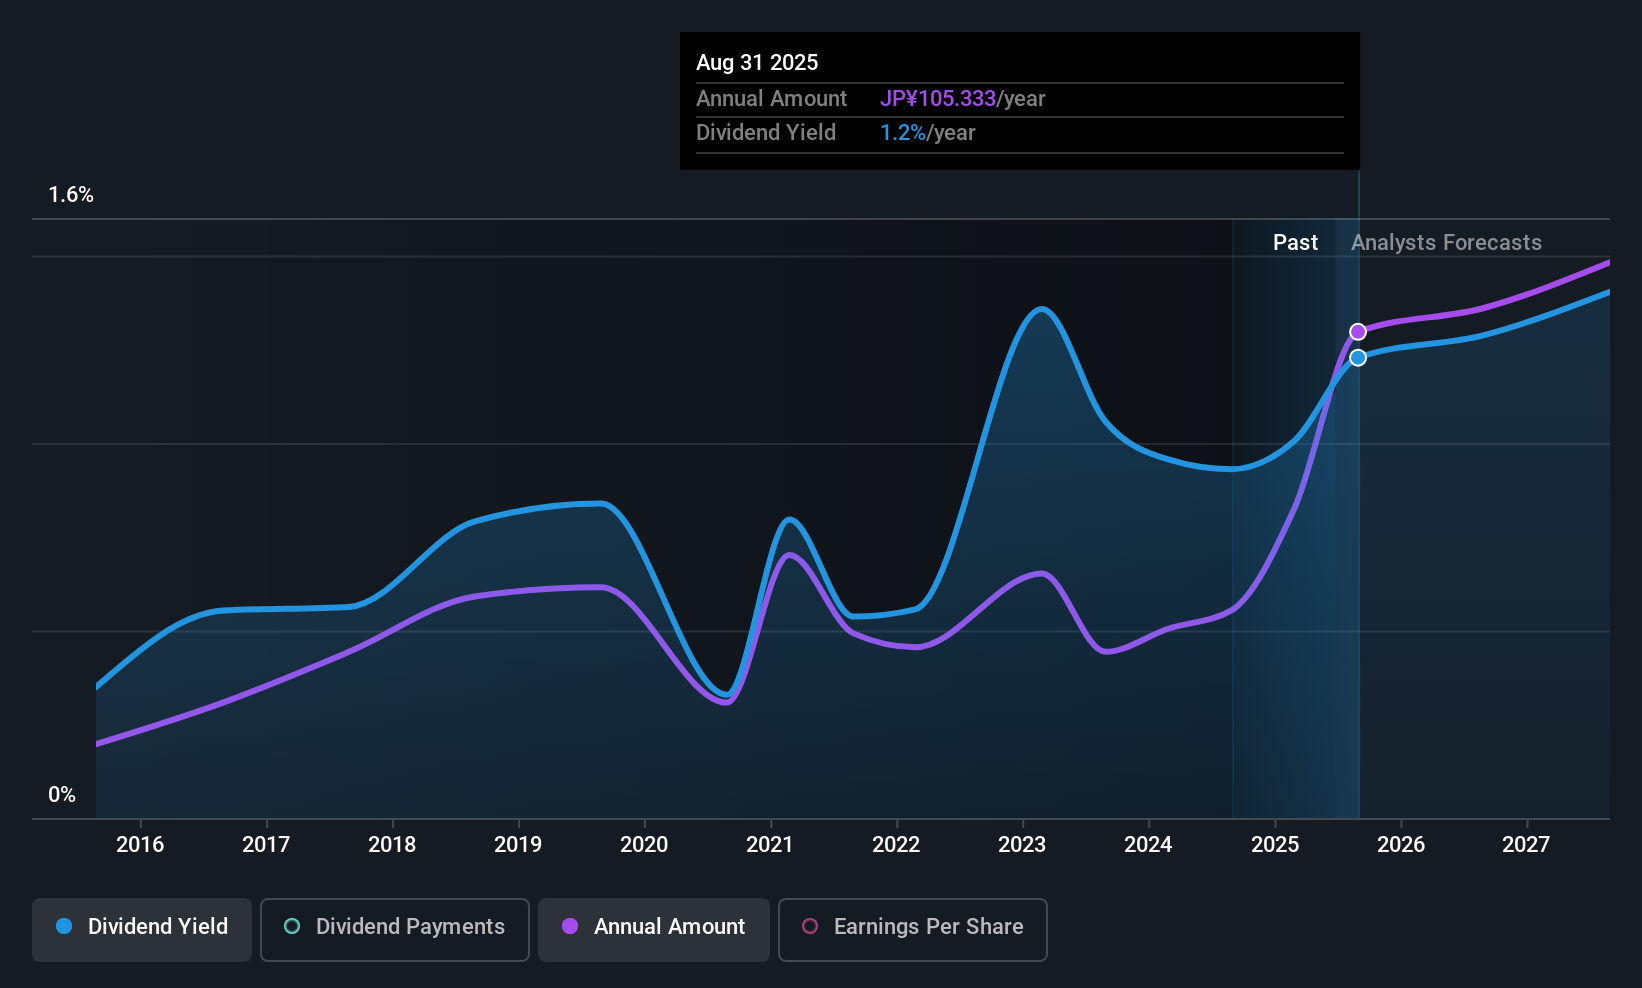Click the blue Dividend Yield legend dot
Viewport: 1642px width, 988px height.
coord(64,926)
